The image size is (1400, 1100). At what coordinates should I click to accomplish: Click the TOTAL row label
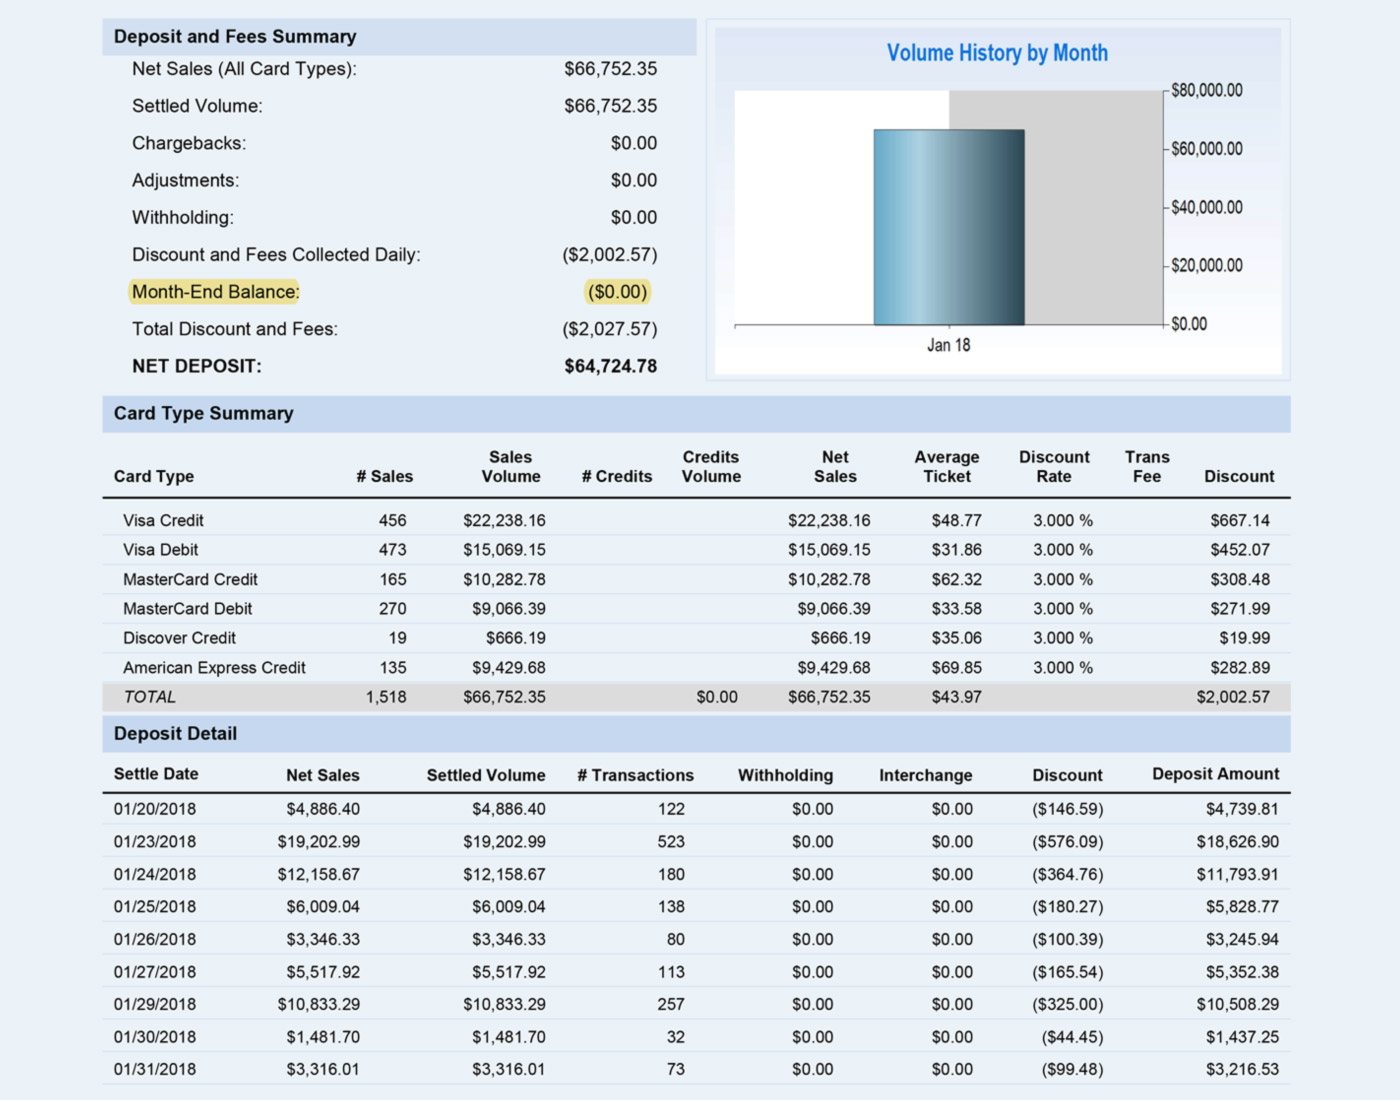point(149,697)
